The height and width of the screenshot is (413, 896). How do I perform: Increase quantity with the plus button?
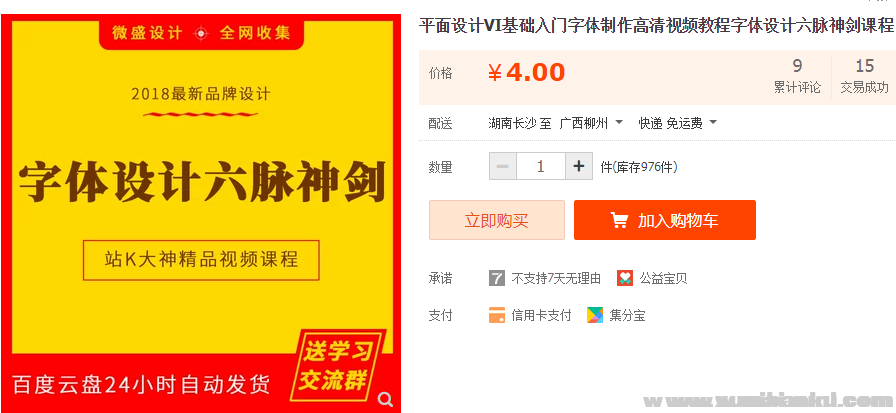pyautogui.click(x=579, y=167)
